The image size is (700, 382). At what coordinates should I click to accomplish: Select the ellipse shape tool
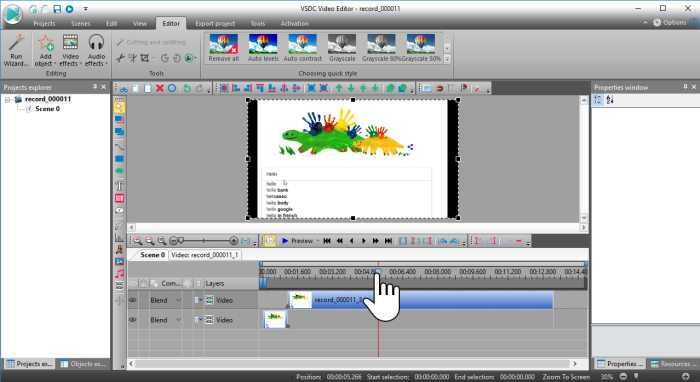click(x=119, y=171)
